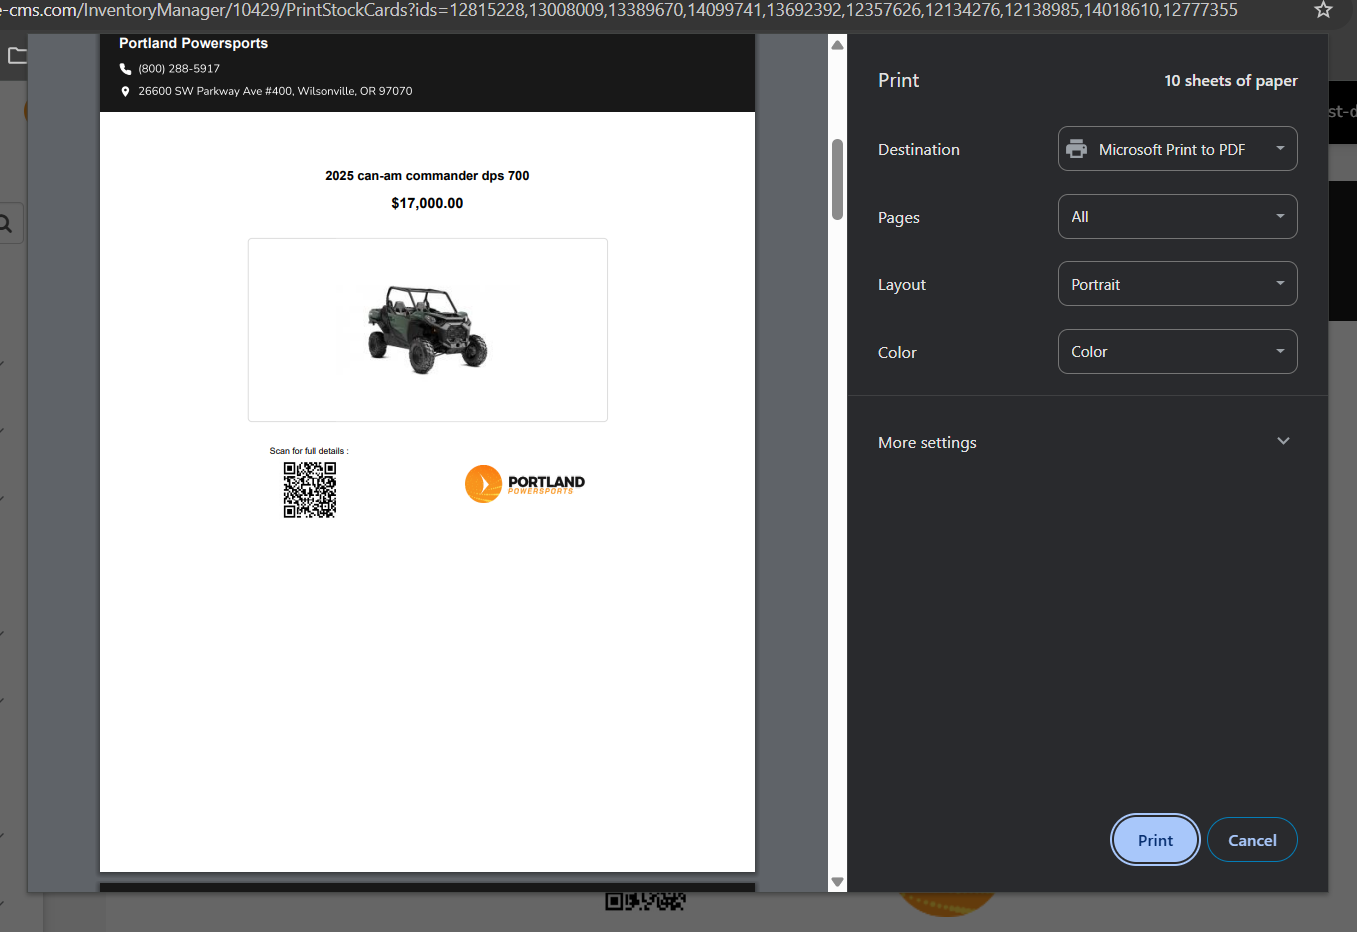Open the Layout dropdown set to Portrait

click(1177, 284)
